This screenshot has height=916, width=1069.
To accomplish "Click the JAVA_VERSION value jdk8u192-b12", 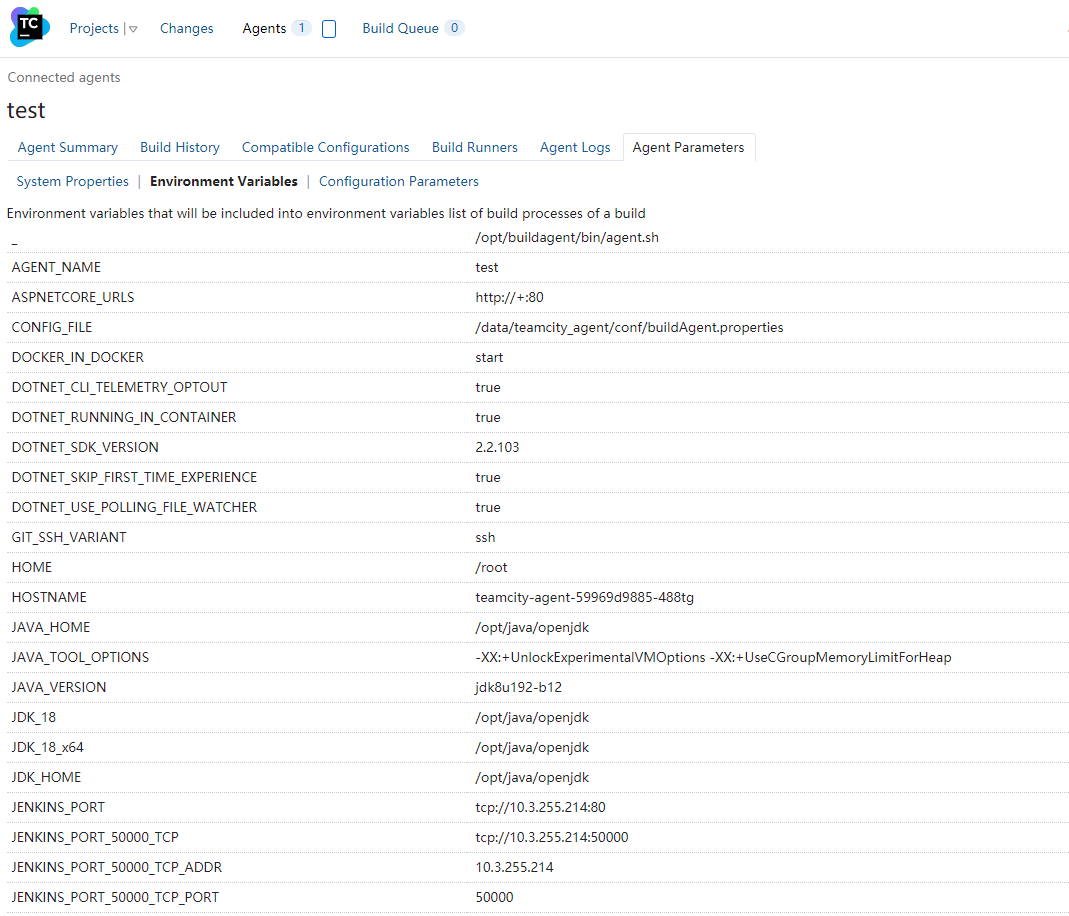I will 518,687.
